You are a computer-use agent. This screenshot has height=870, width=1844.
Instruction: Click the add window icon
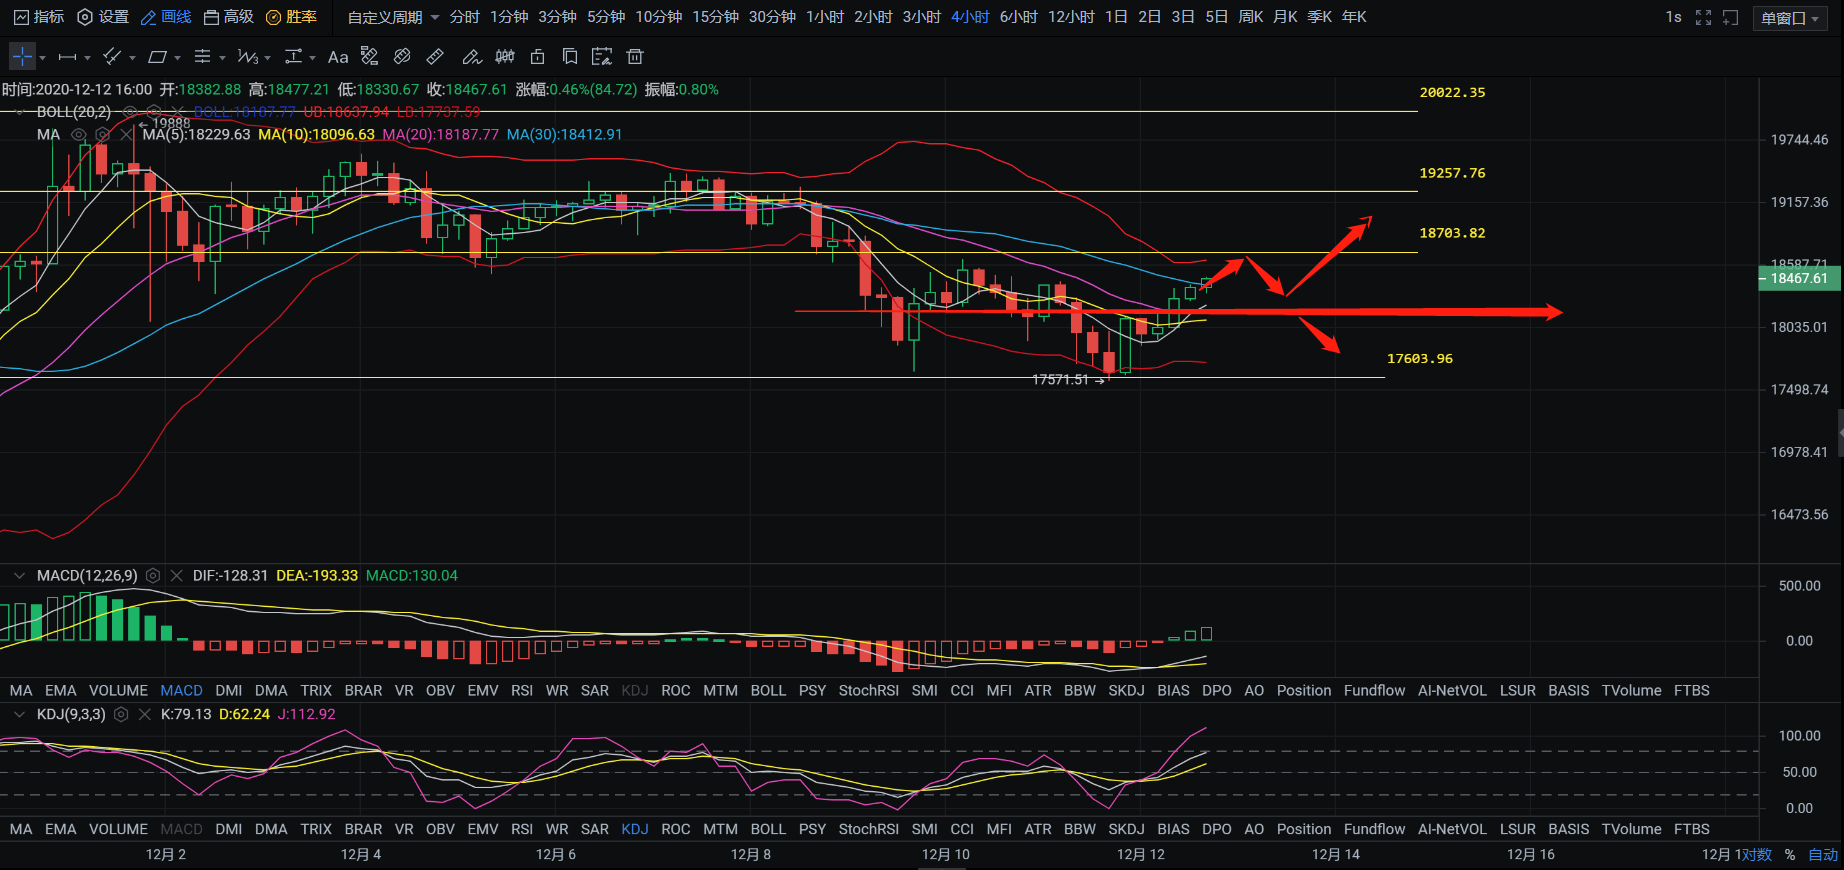tap(1730, 17)
